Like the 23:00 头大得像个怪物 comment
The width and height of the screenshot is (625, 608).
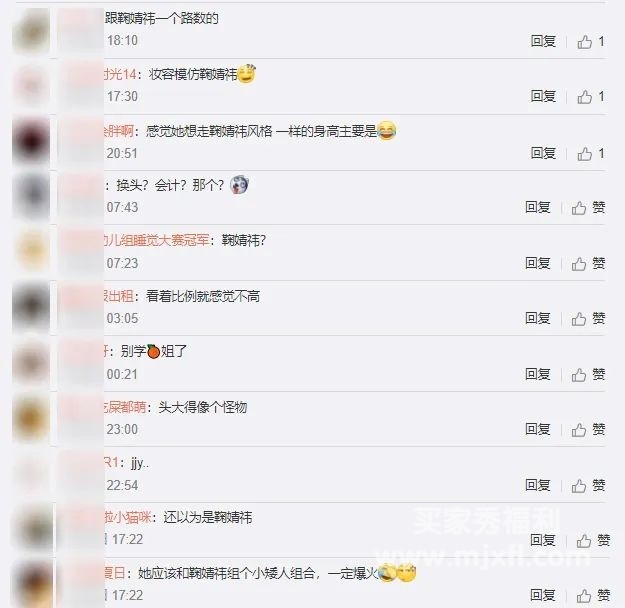tap(588, 430)
